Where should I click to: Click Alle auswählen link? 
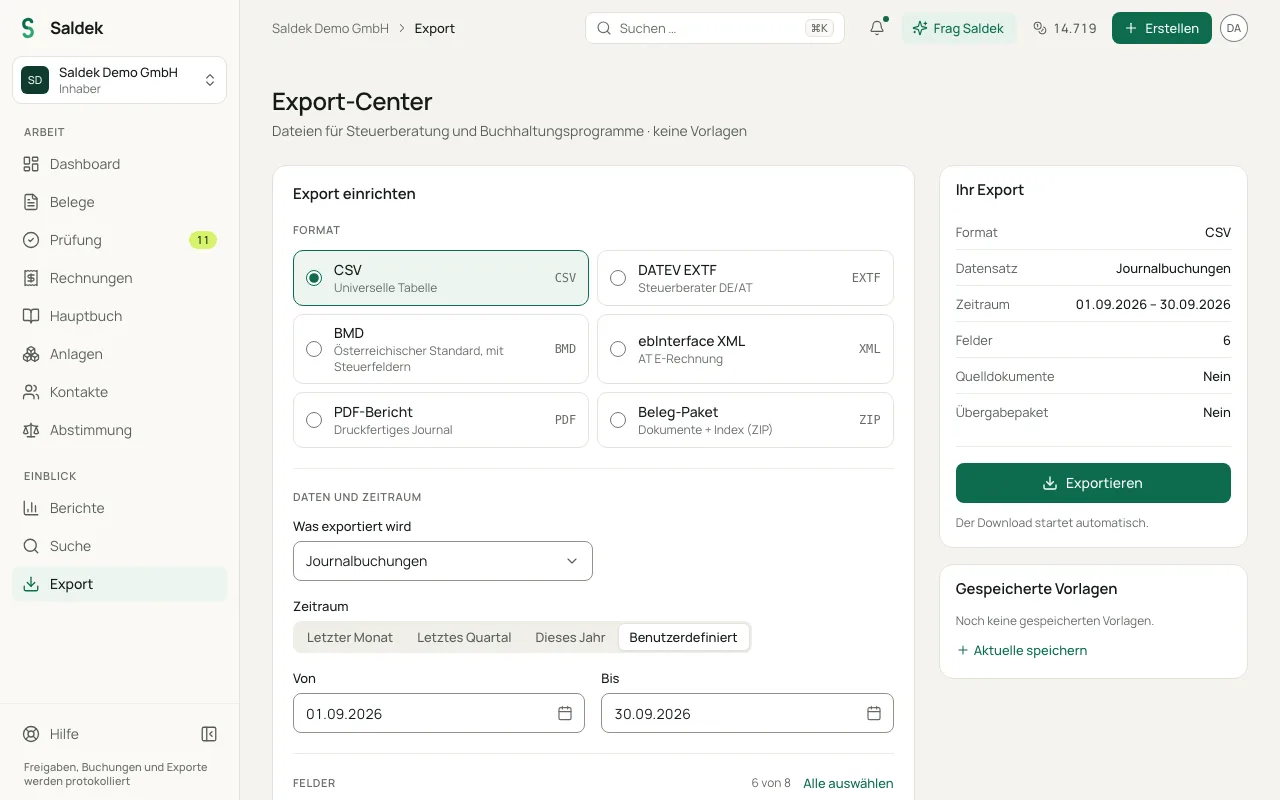tap(848, 783)
